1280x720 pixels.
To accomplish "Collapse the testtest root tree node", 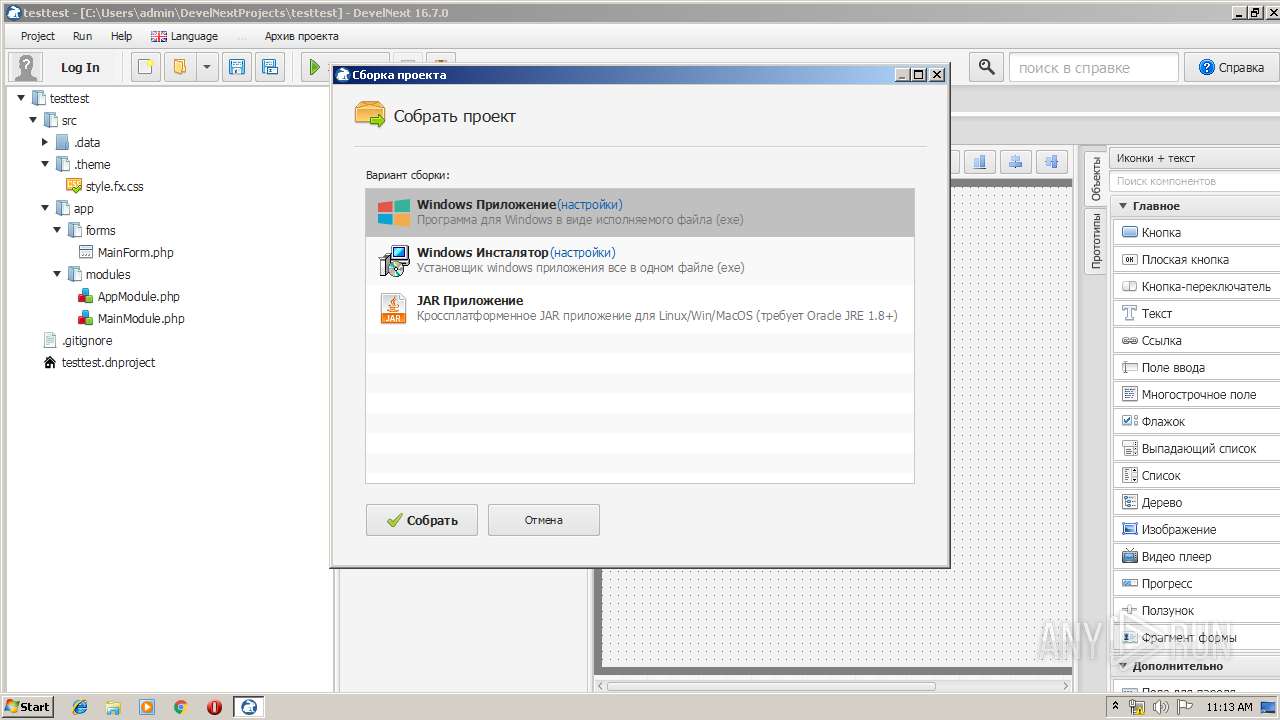I will coord(21,98).
